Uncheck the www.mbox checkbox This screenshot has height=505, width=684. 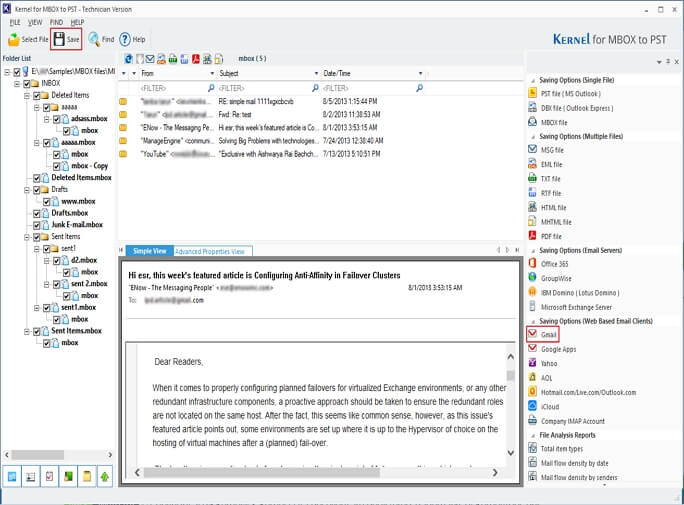(x=47, y=201)
